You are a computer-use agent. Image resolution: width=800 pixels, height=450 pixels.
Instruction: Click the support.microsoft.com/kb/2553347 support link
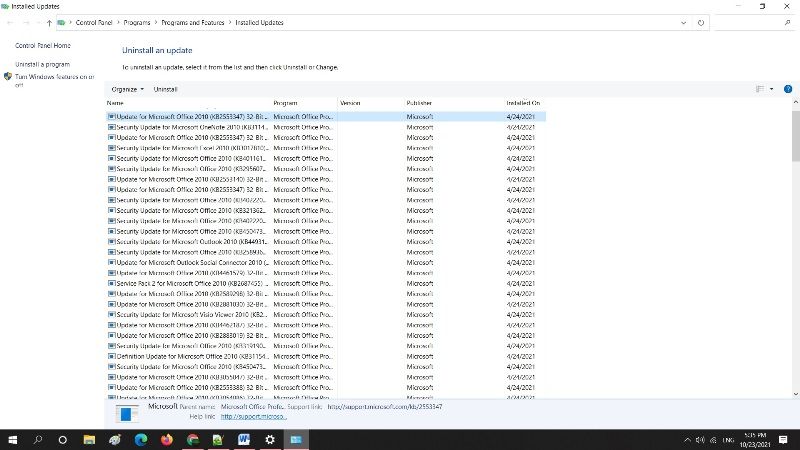[x=385, y=407]
